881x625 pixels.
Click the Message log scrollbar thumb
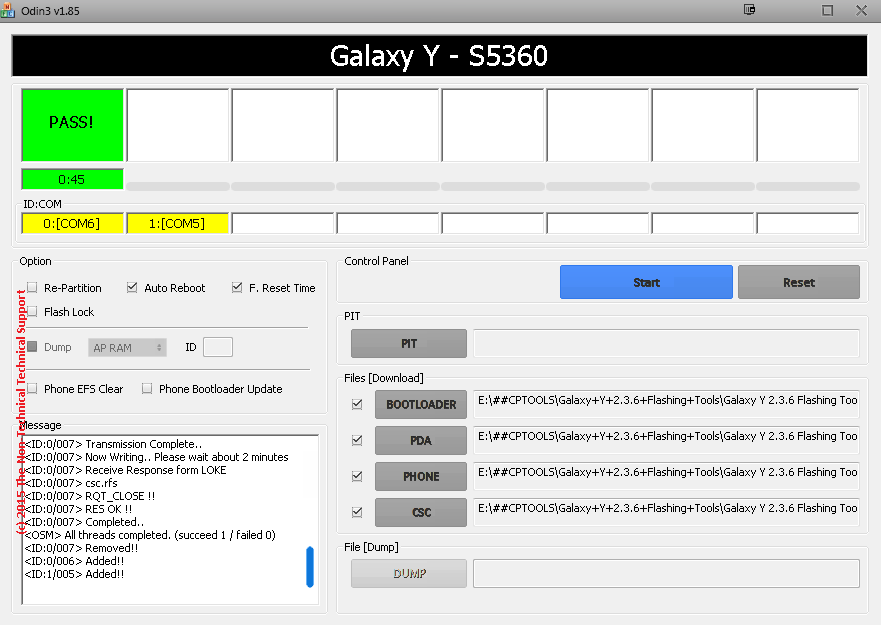[x=310, y=567]
